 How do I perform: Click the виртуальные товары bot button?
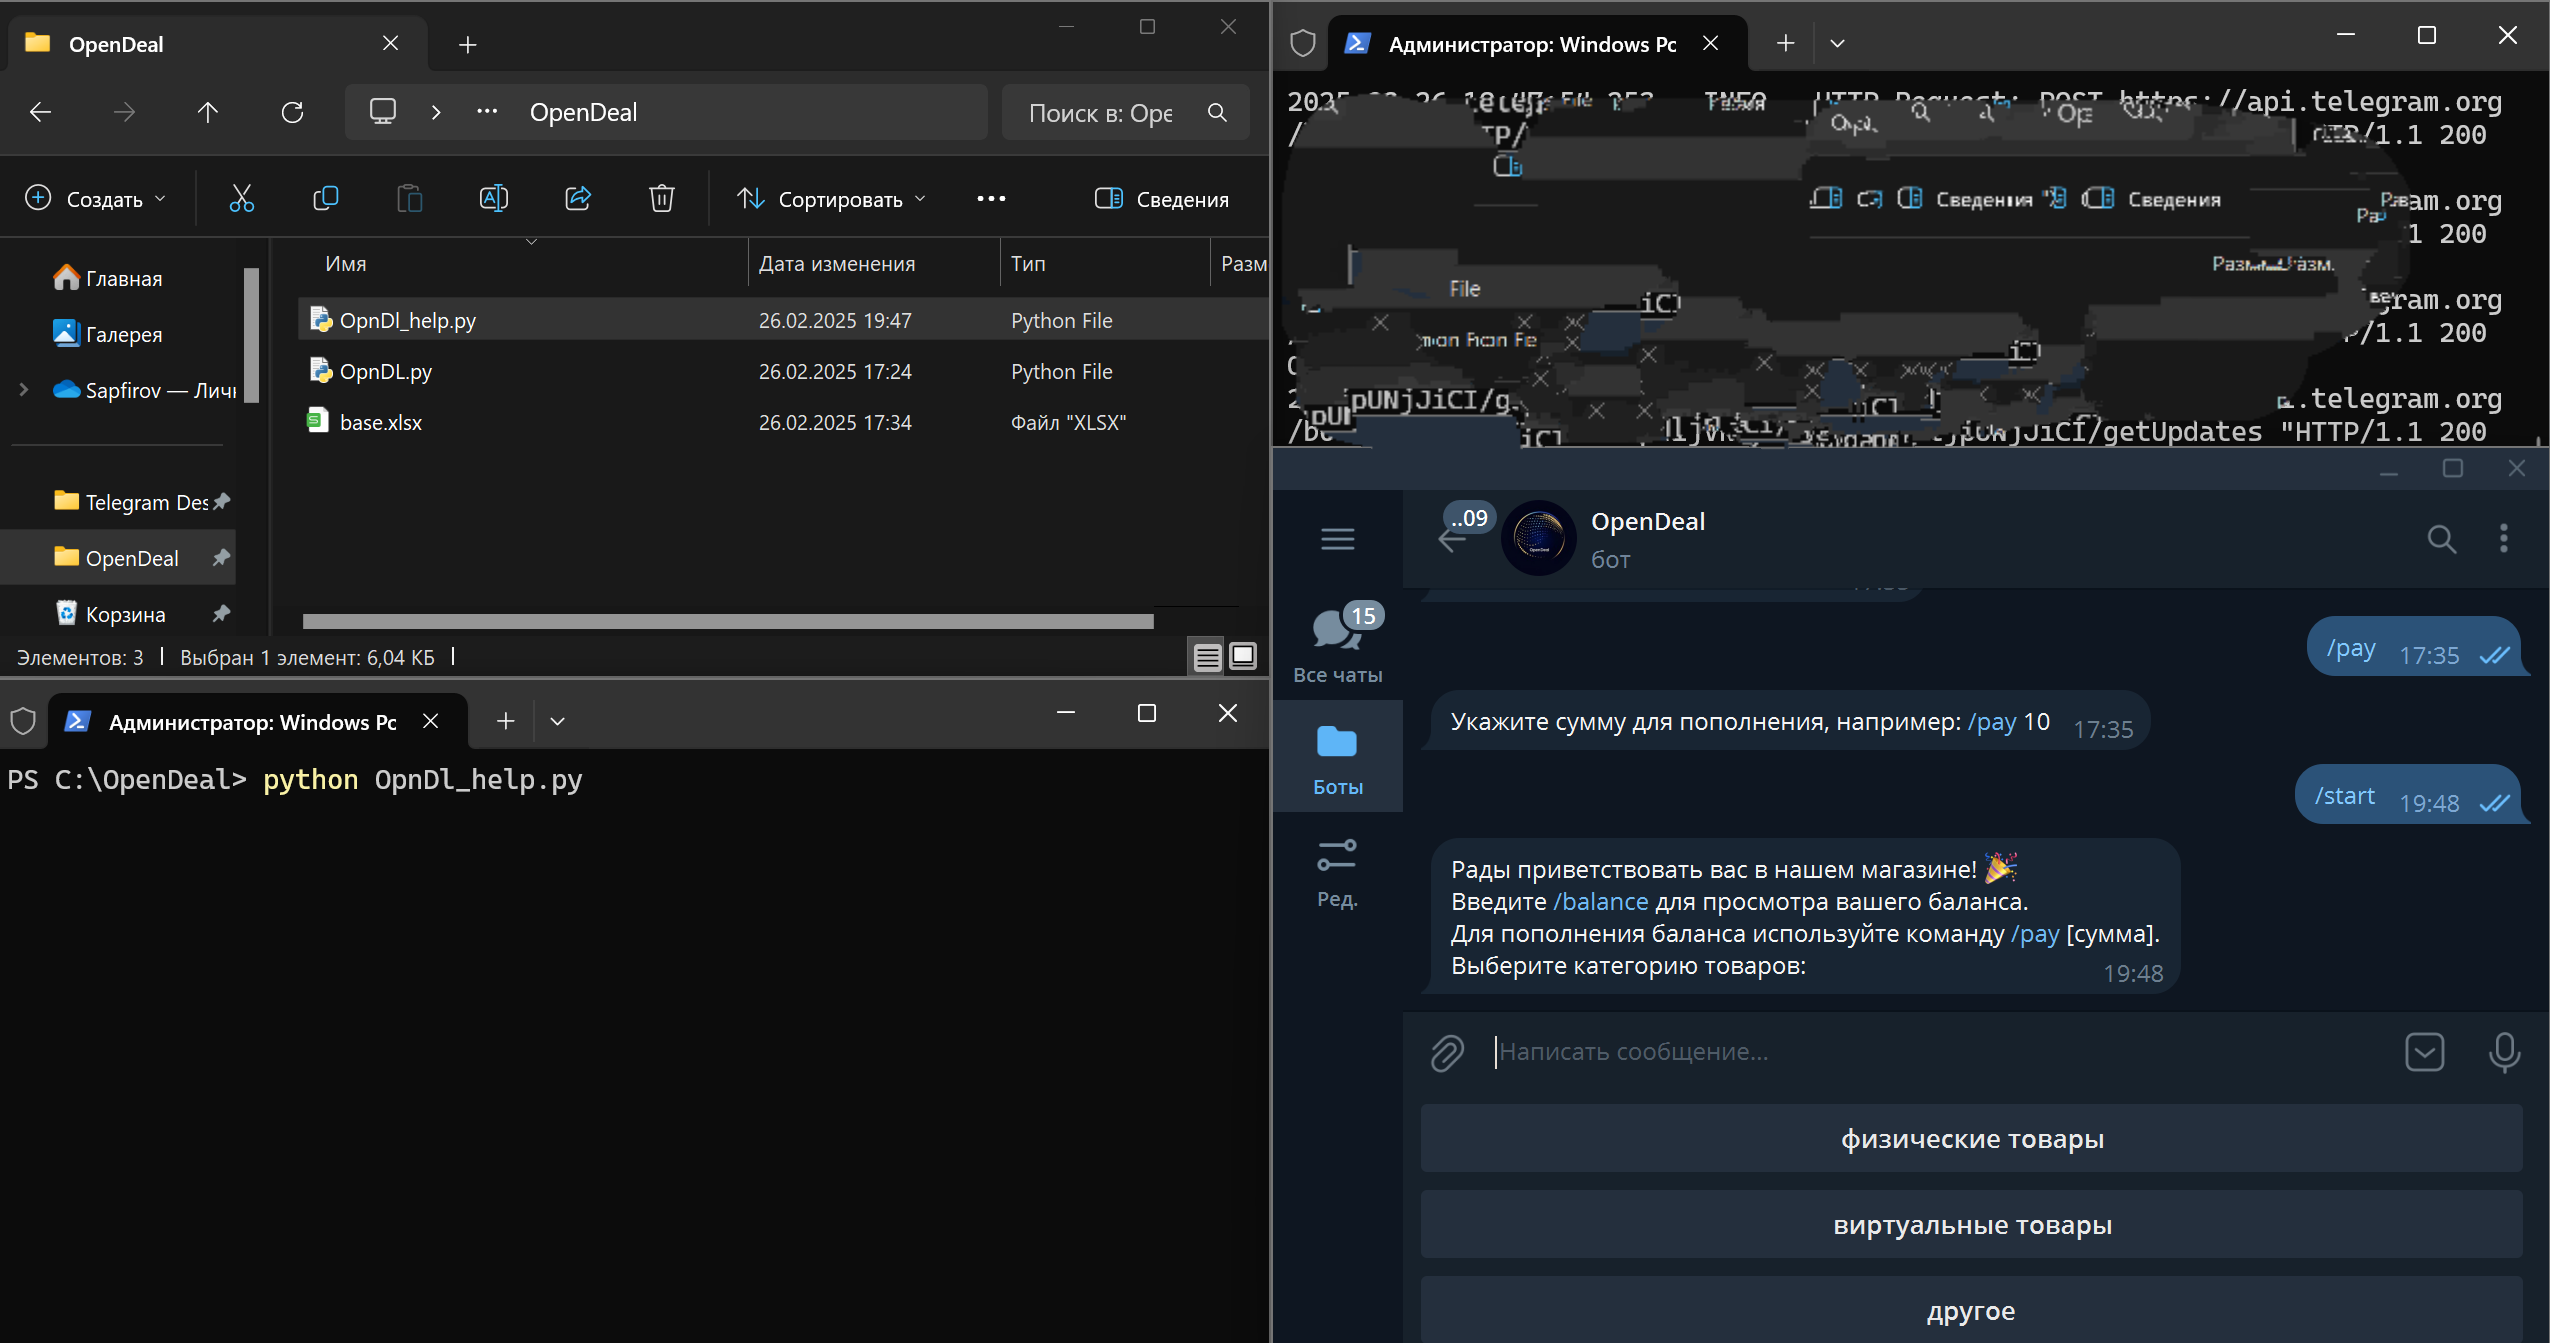tap(1971, 1224)
